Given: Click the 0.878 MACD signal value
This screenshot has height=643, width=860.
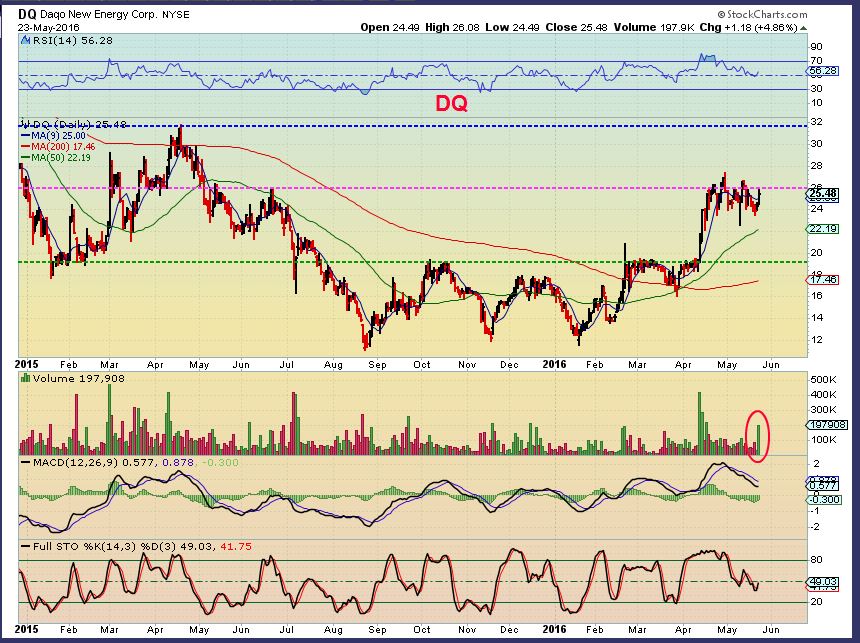Looking at the screenshot, I should 178,462.
